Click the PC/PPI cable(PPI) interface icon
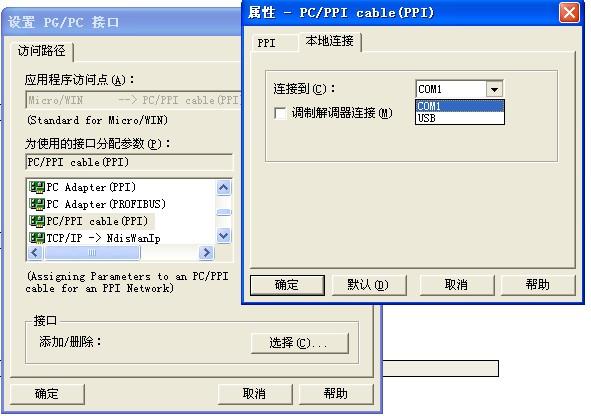 coord(37,221)
